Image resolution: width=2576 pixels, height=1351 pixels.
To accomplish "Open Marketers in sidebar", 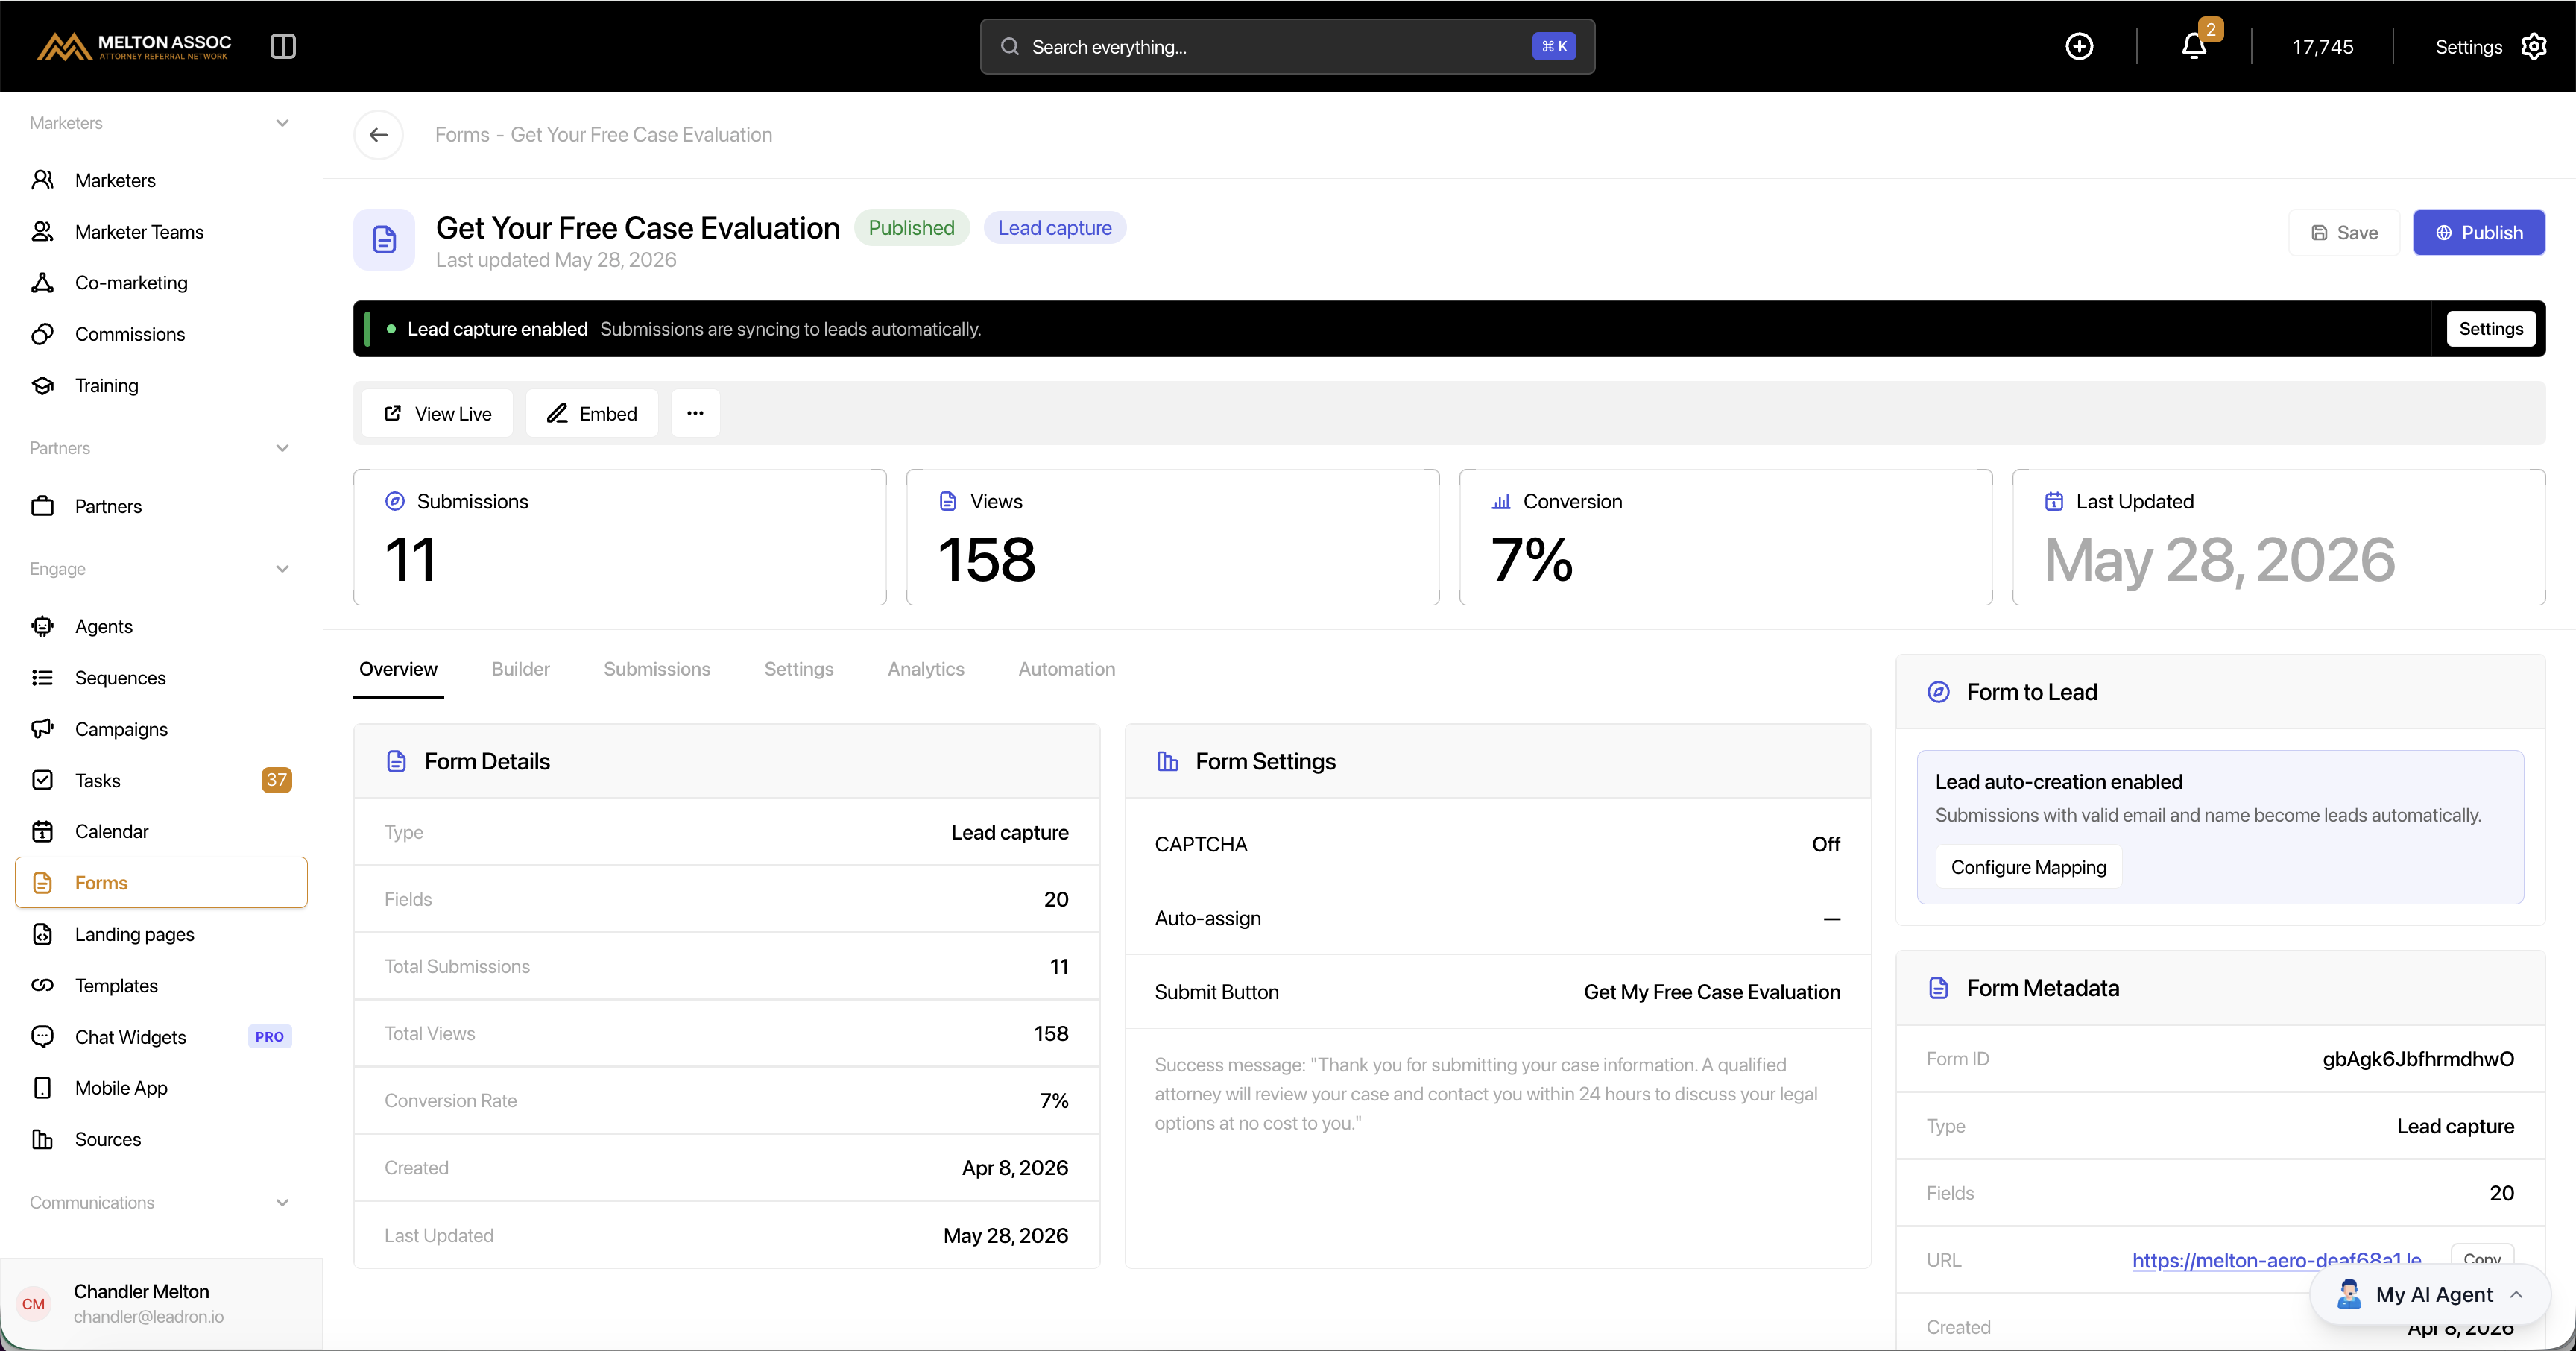I will tap(162, 180).
